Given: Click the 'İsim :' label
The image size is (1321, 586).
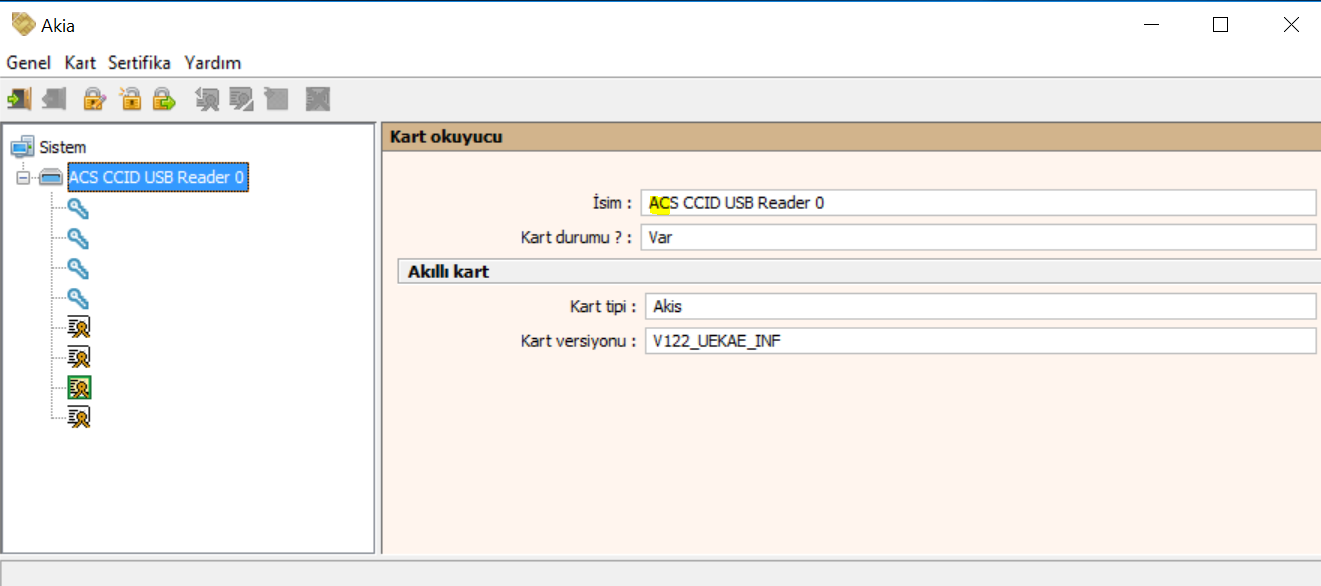Looking at the screenshot, I should click(x=612, y=203).
